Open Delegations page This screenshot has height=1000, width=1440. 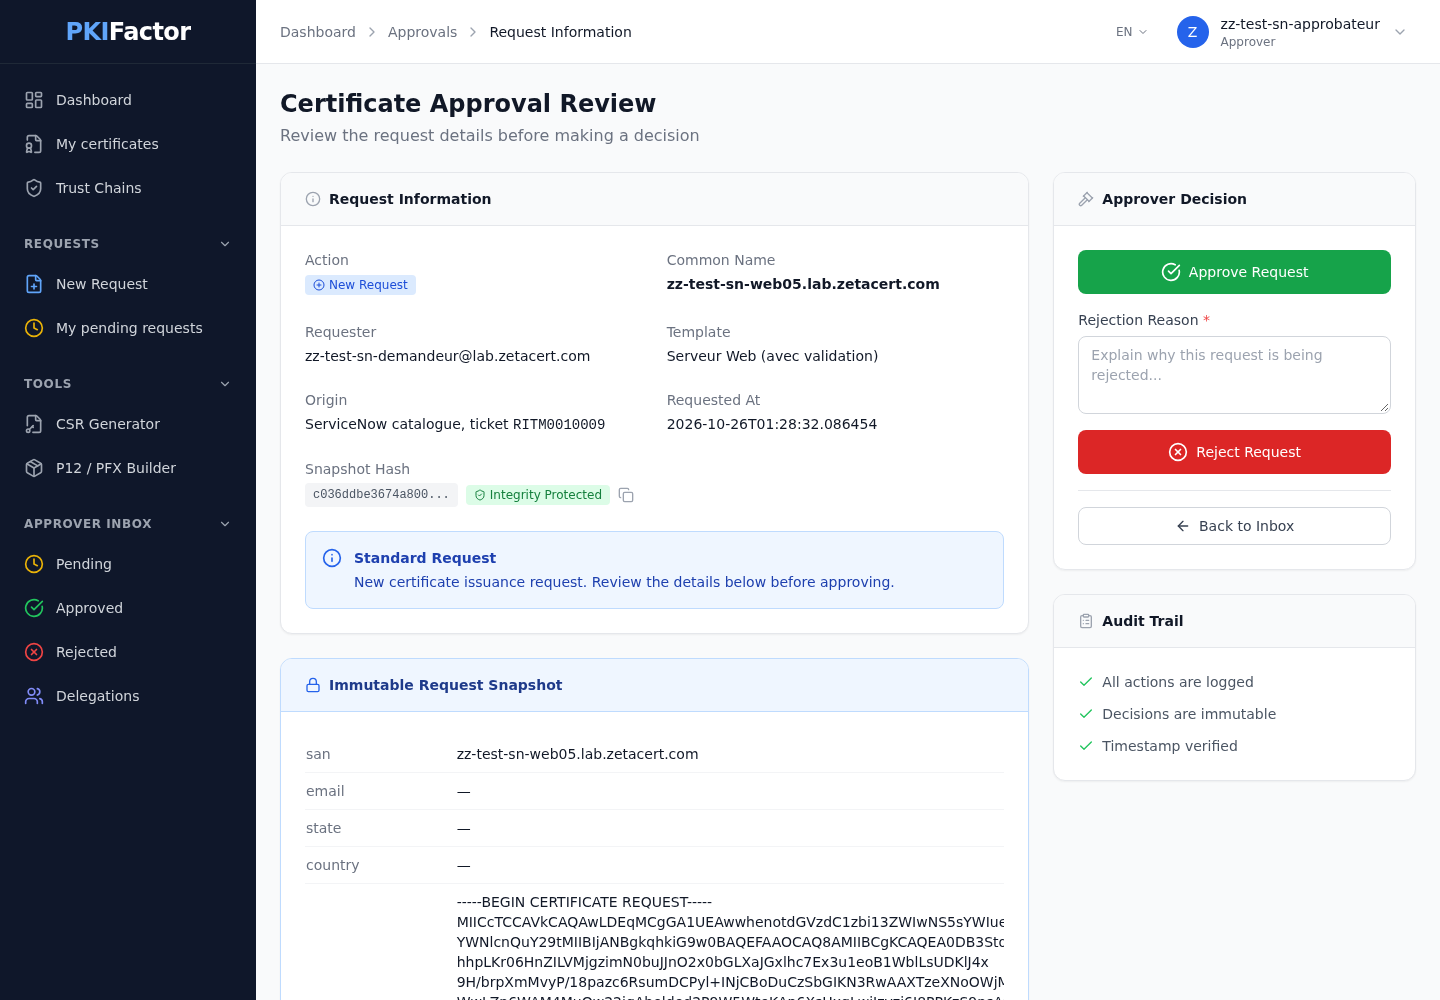[128, 696]
